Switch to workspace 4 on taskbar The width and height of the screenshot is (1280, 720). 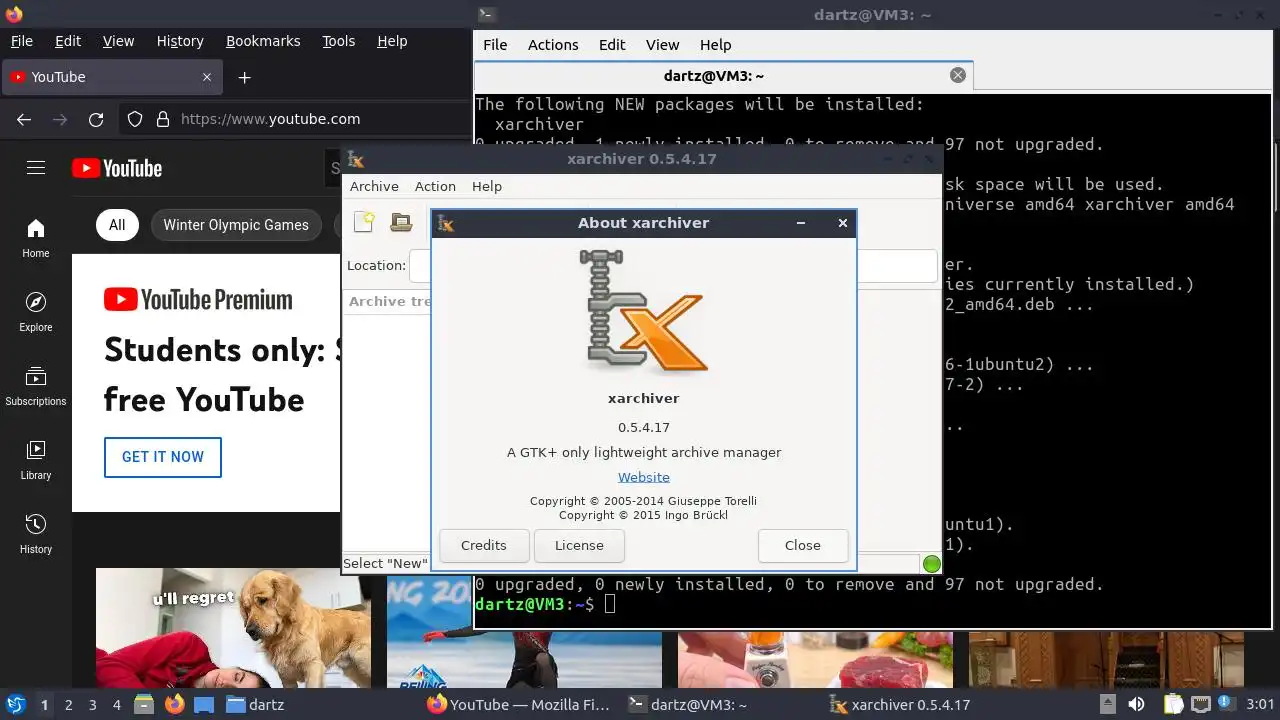(x=116, y=704)
